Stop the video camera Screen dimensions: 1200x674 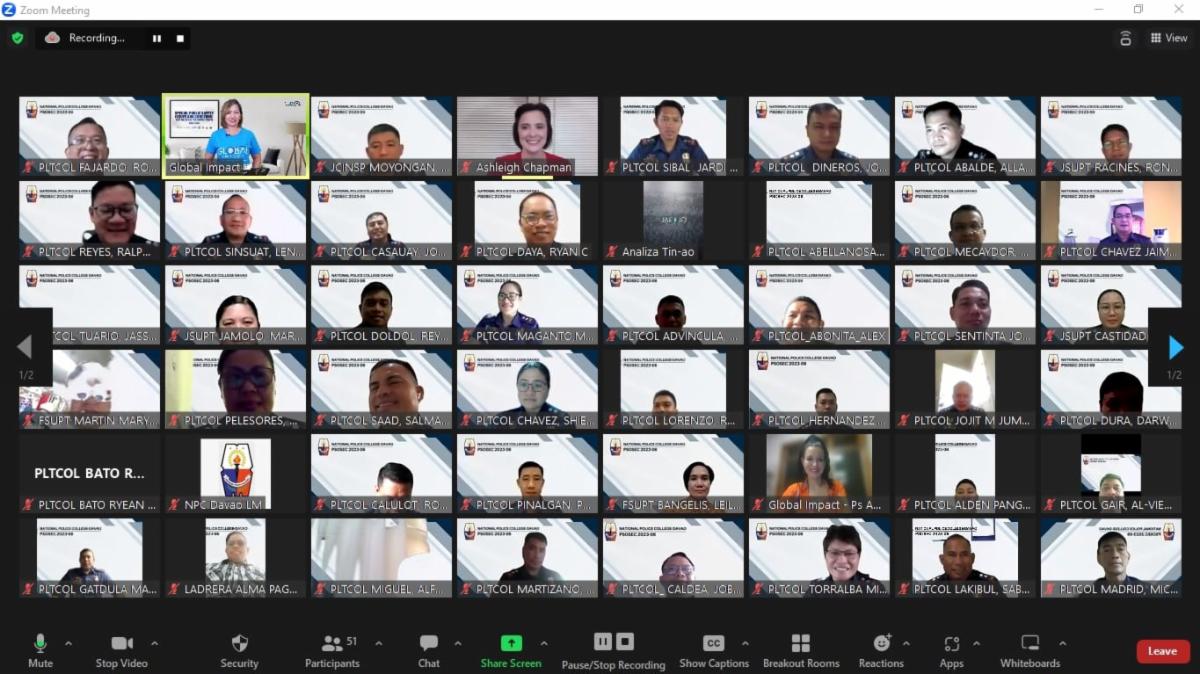click(x=121, y=650)
